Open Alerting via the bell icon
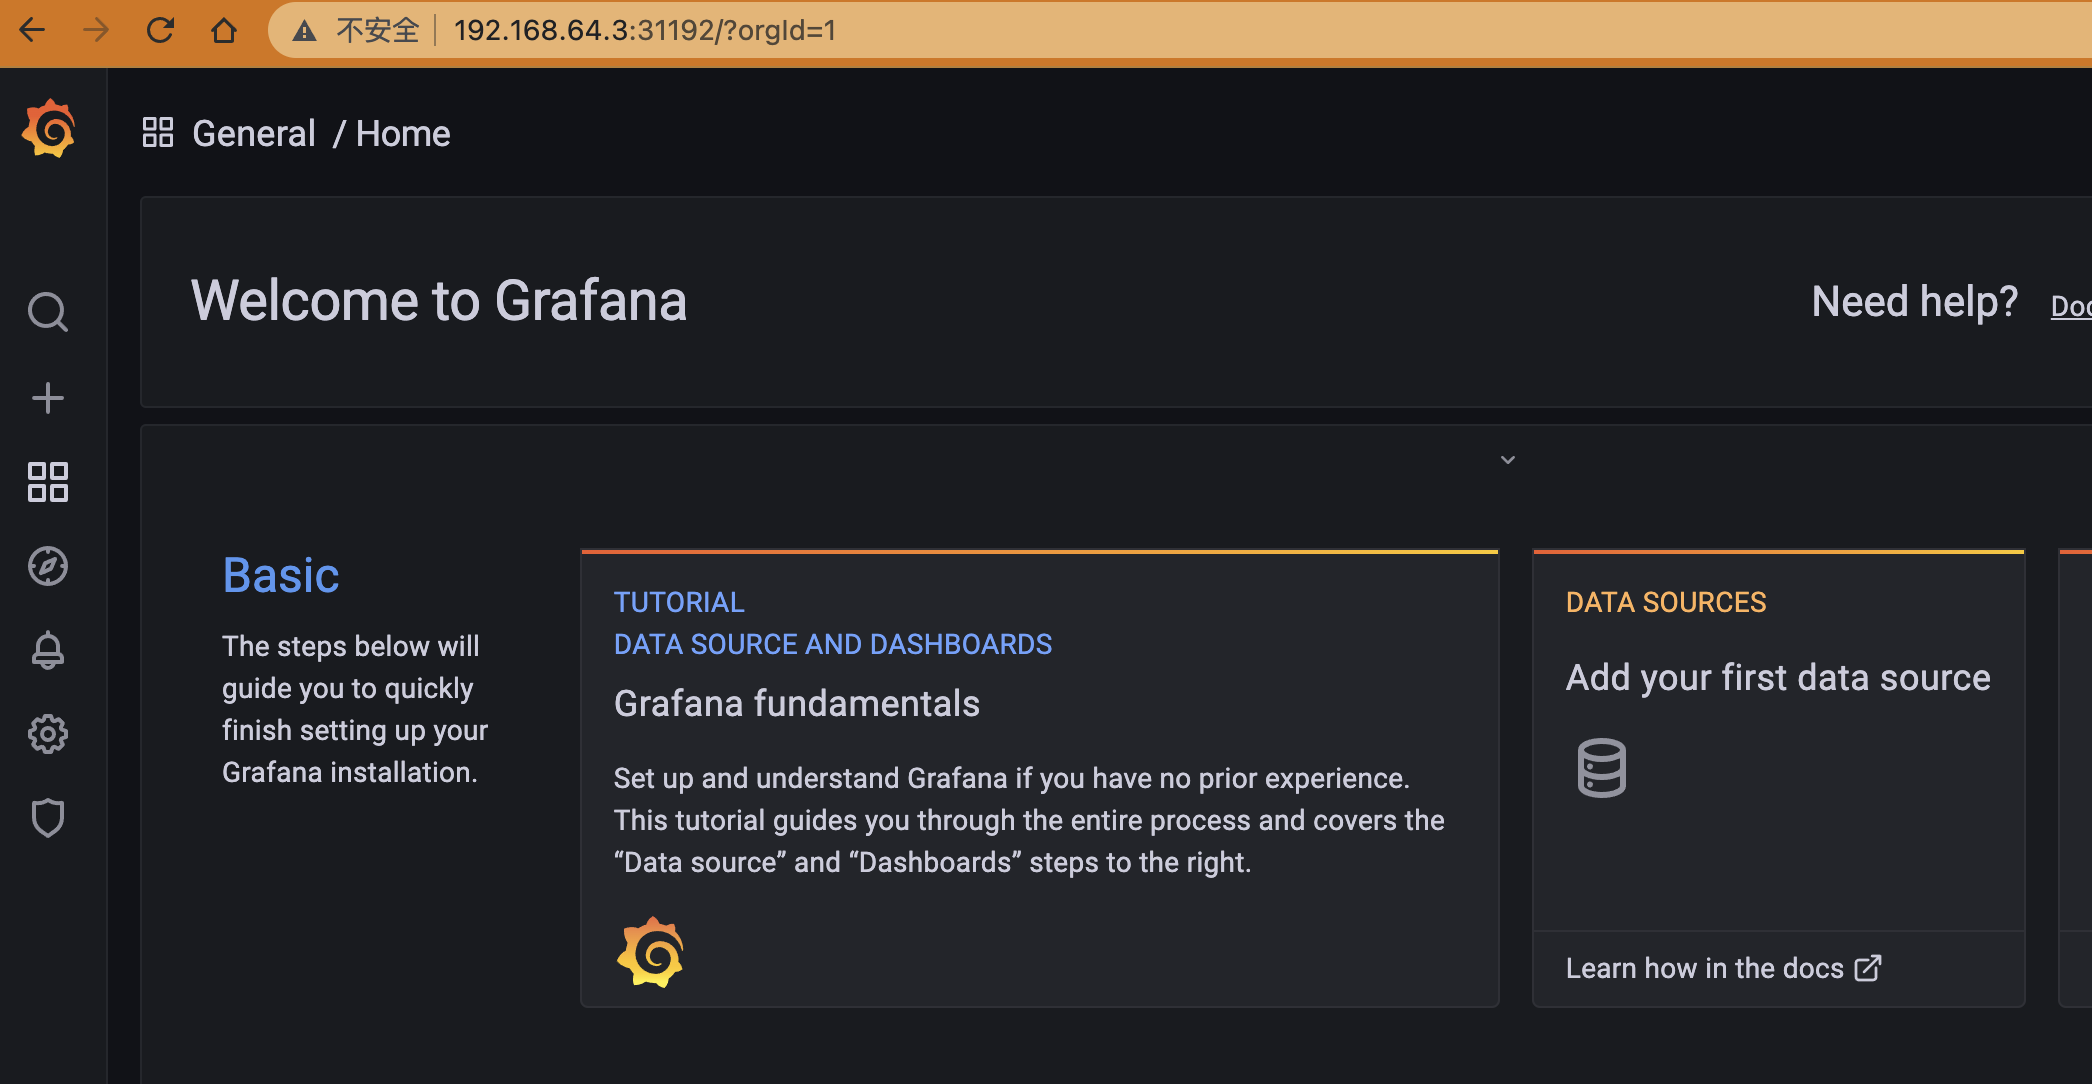Image resolution: width=2092 pixels, height=1084 pixels. tap(48, 651)
